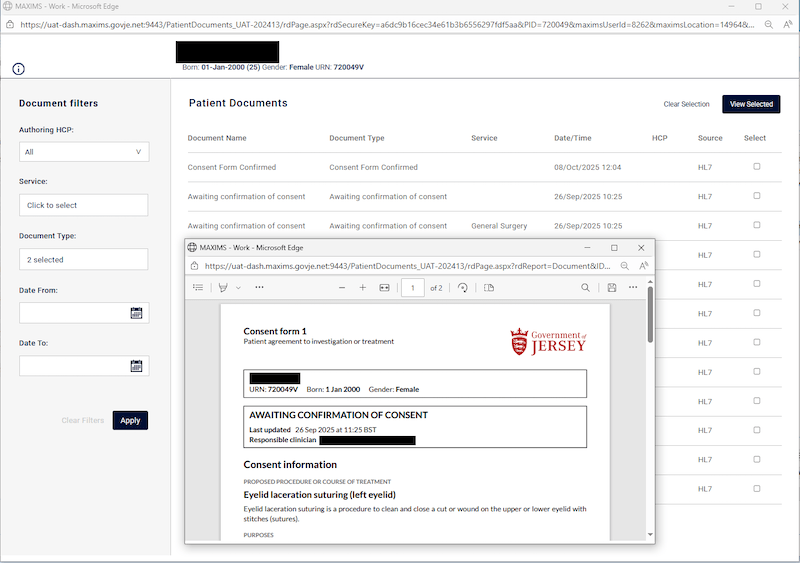800x563 pixels.
Task: Open the Authoring HCP dropdown
Action: (84, 152)
